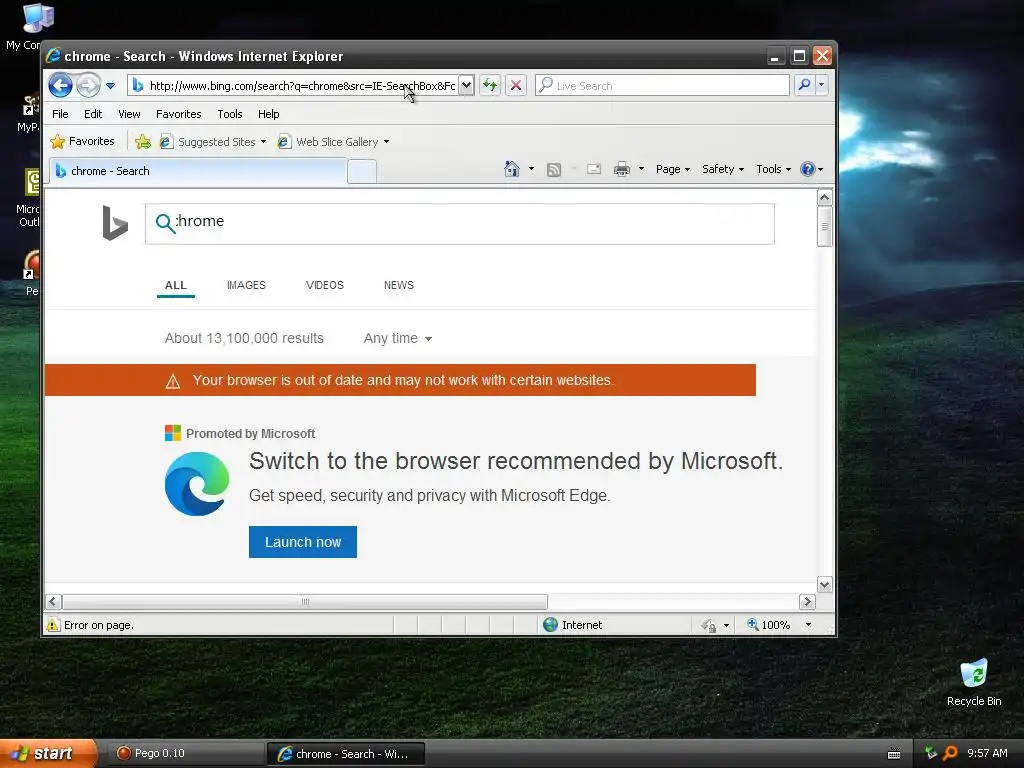Open the Page command bar menu

coord(673,169)
